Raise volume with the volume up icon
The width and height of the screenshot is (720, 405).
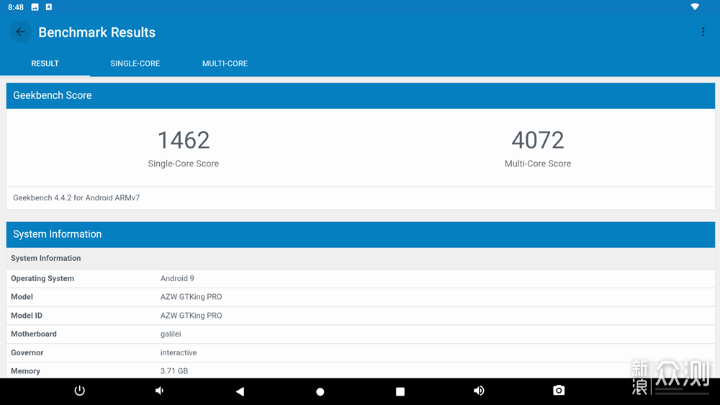tap(479, 391)
